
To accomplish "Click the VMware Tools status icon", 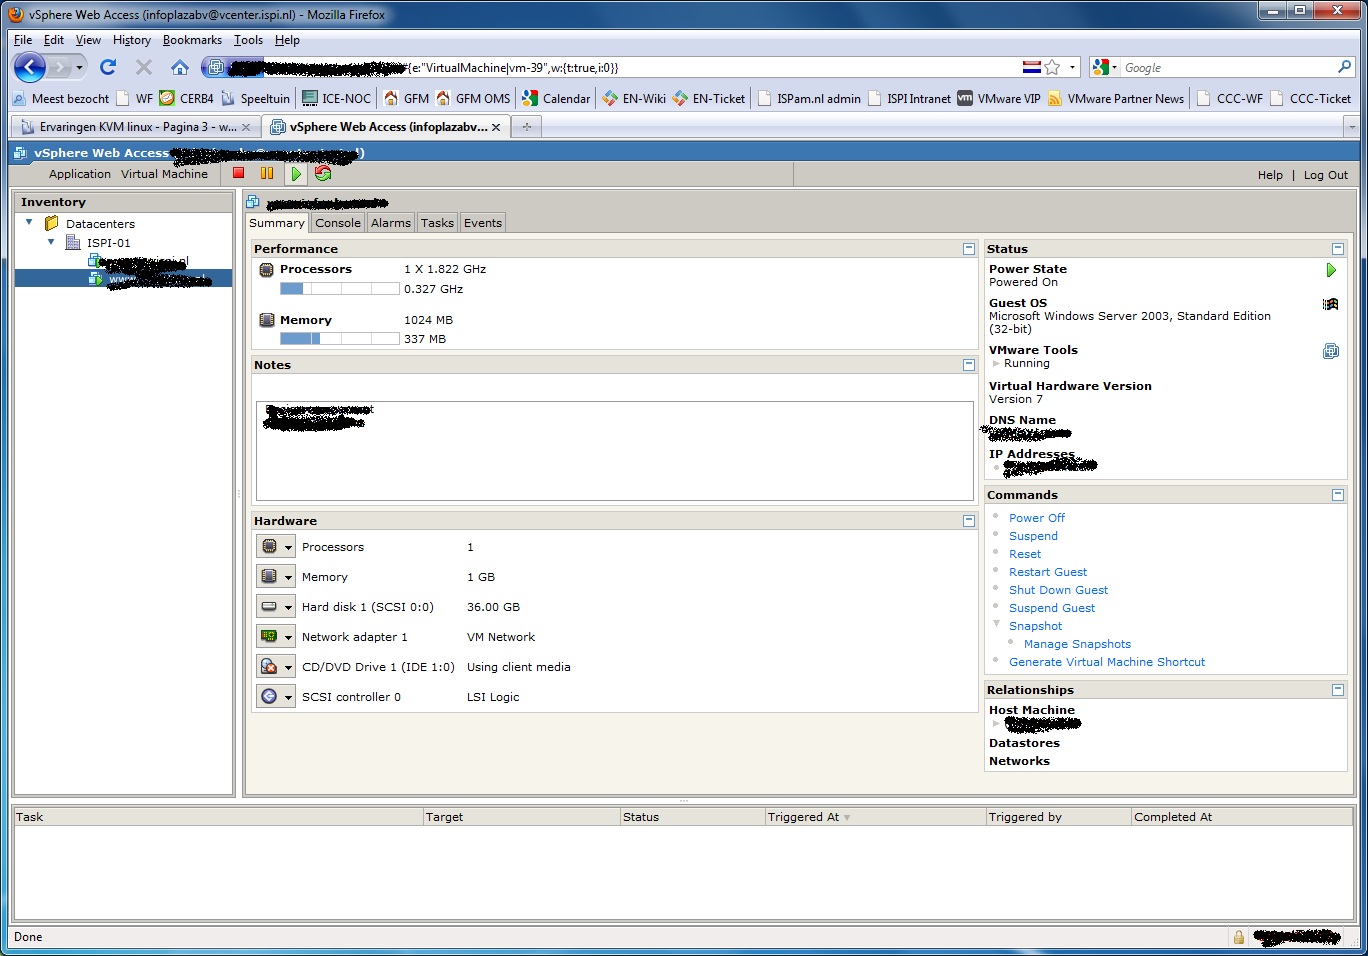I will [x=1331, y=351].
